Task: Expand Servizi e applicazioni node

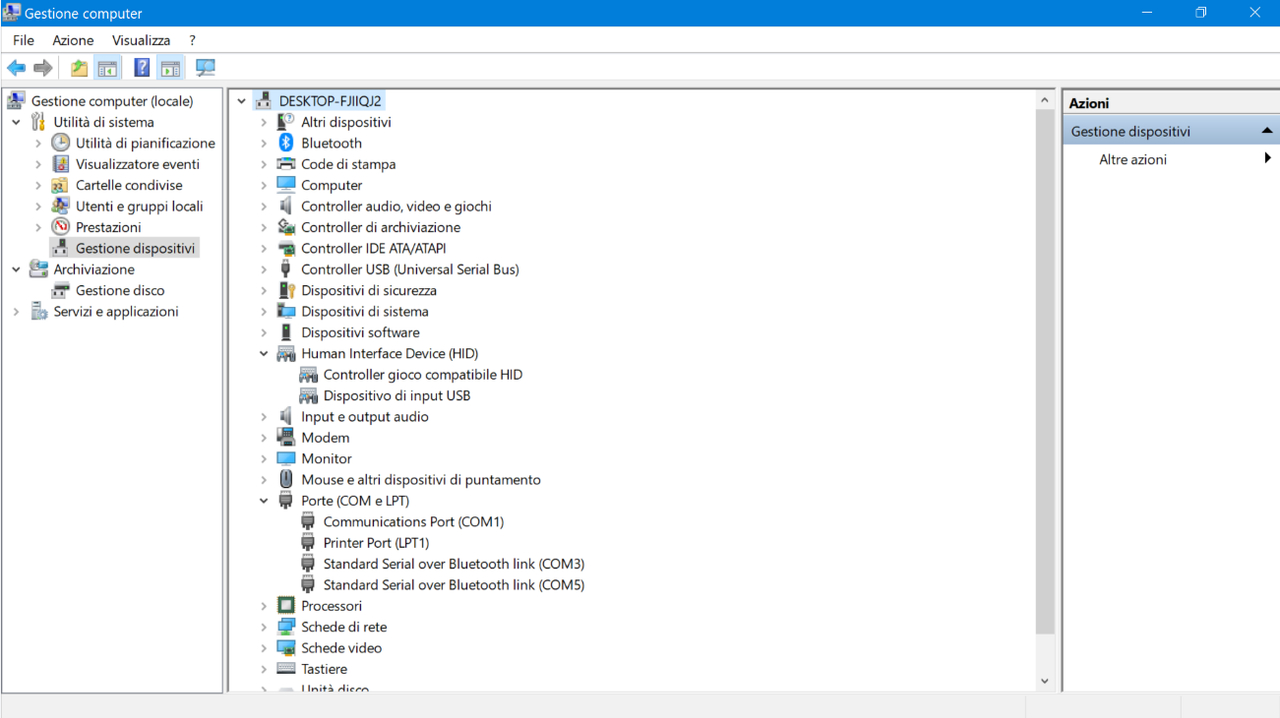Action: point(16,311)
